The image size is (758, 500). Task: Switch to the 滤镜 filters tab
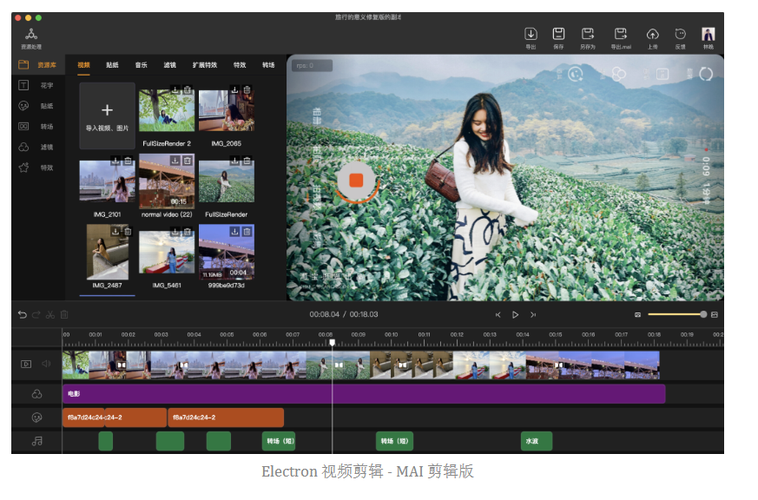coord(170,65)
